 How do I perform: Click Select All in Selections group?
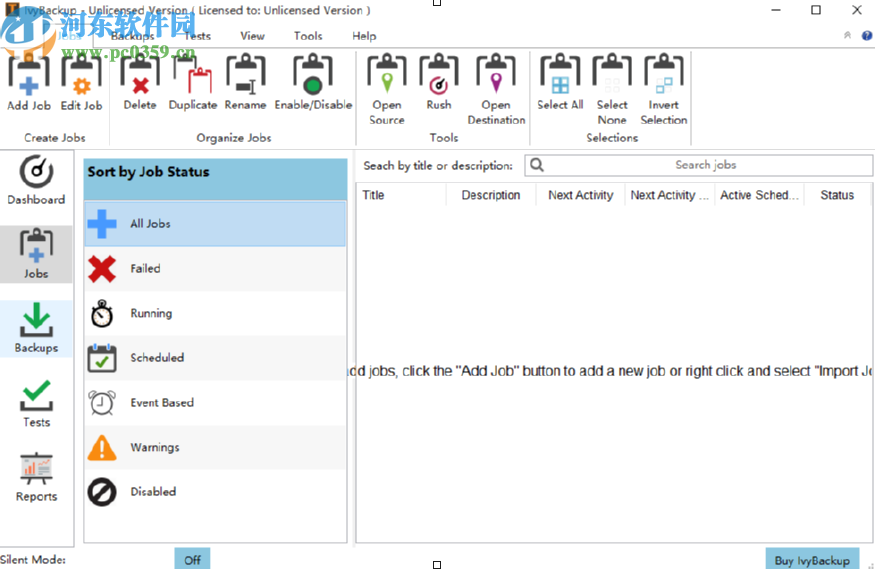(560, 82)
